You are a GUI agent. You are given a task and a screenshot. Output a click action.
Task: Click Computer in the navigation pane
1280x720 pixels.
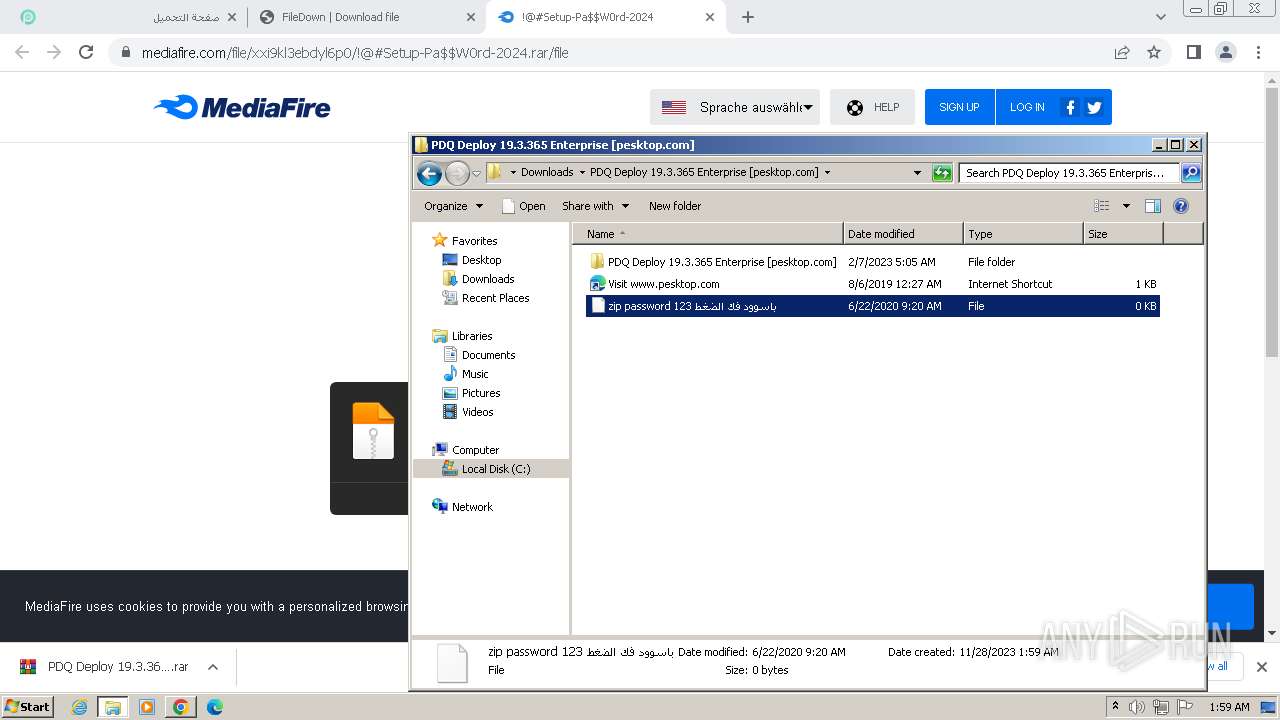(475, 450)
